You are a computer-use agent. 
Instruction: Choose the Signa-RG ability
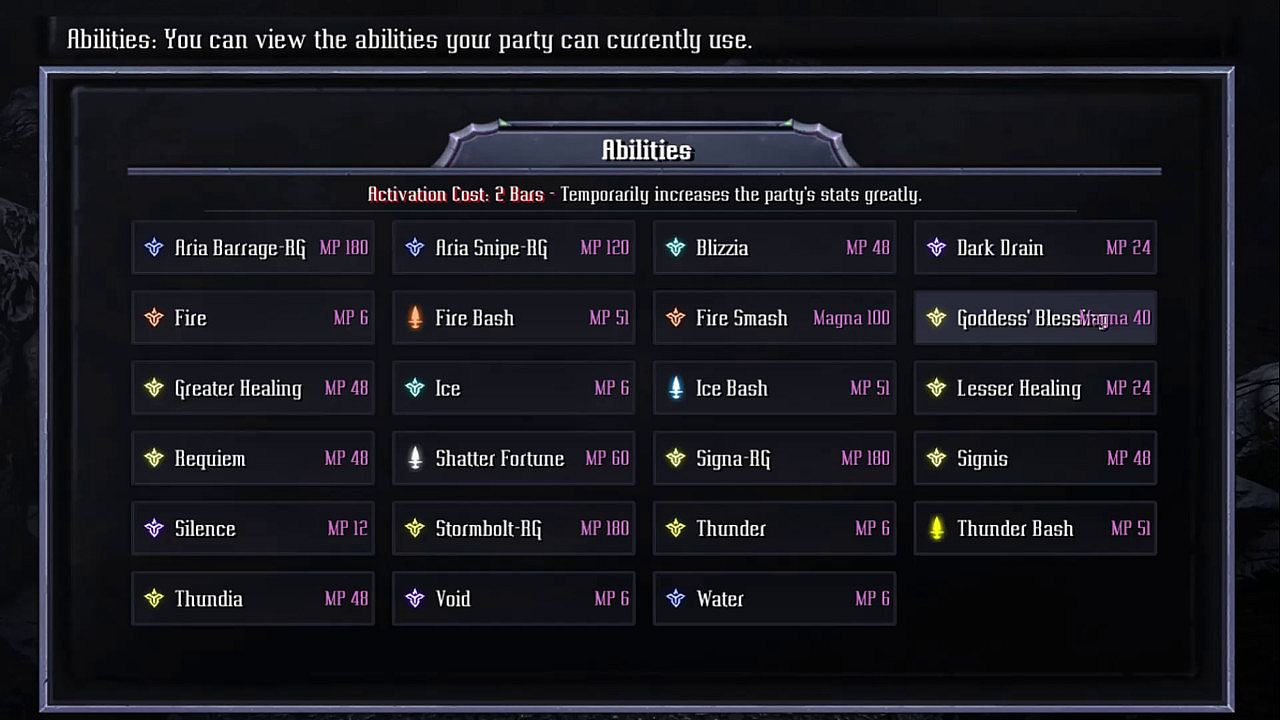click(x=774, y=458)
